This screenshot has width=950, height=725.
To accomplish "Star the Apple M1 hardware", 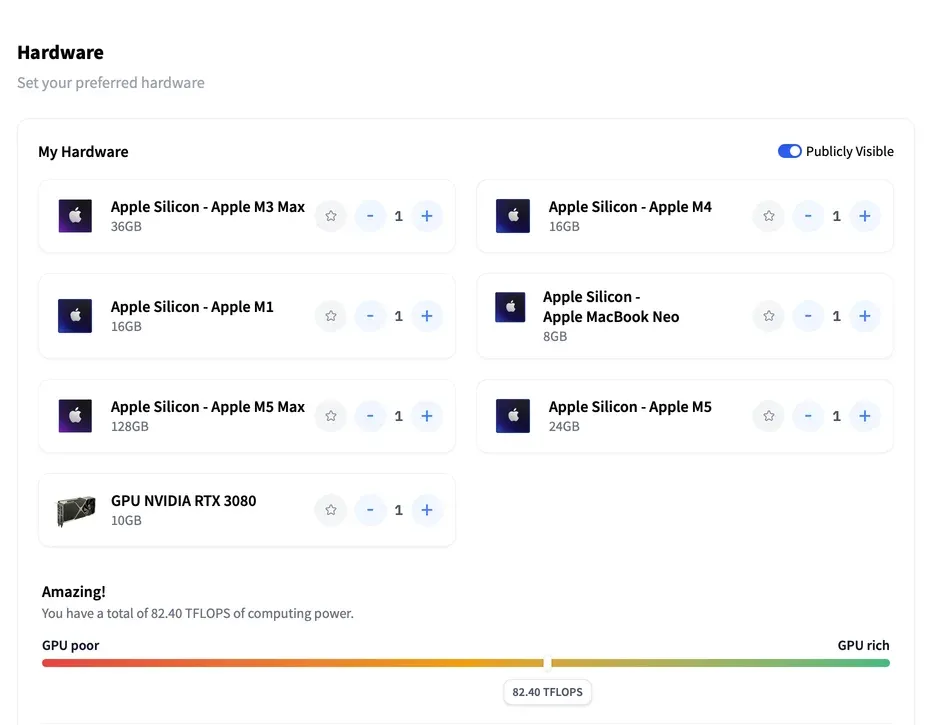I will (331, 316).
